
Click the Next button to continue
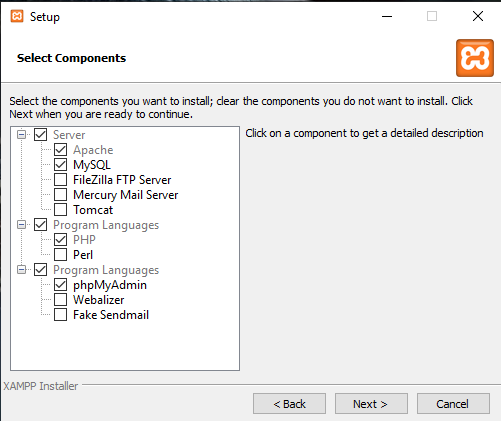(371, 404)
